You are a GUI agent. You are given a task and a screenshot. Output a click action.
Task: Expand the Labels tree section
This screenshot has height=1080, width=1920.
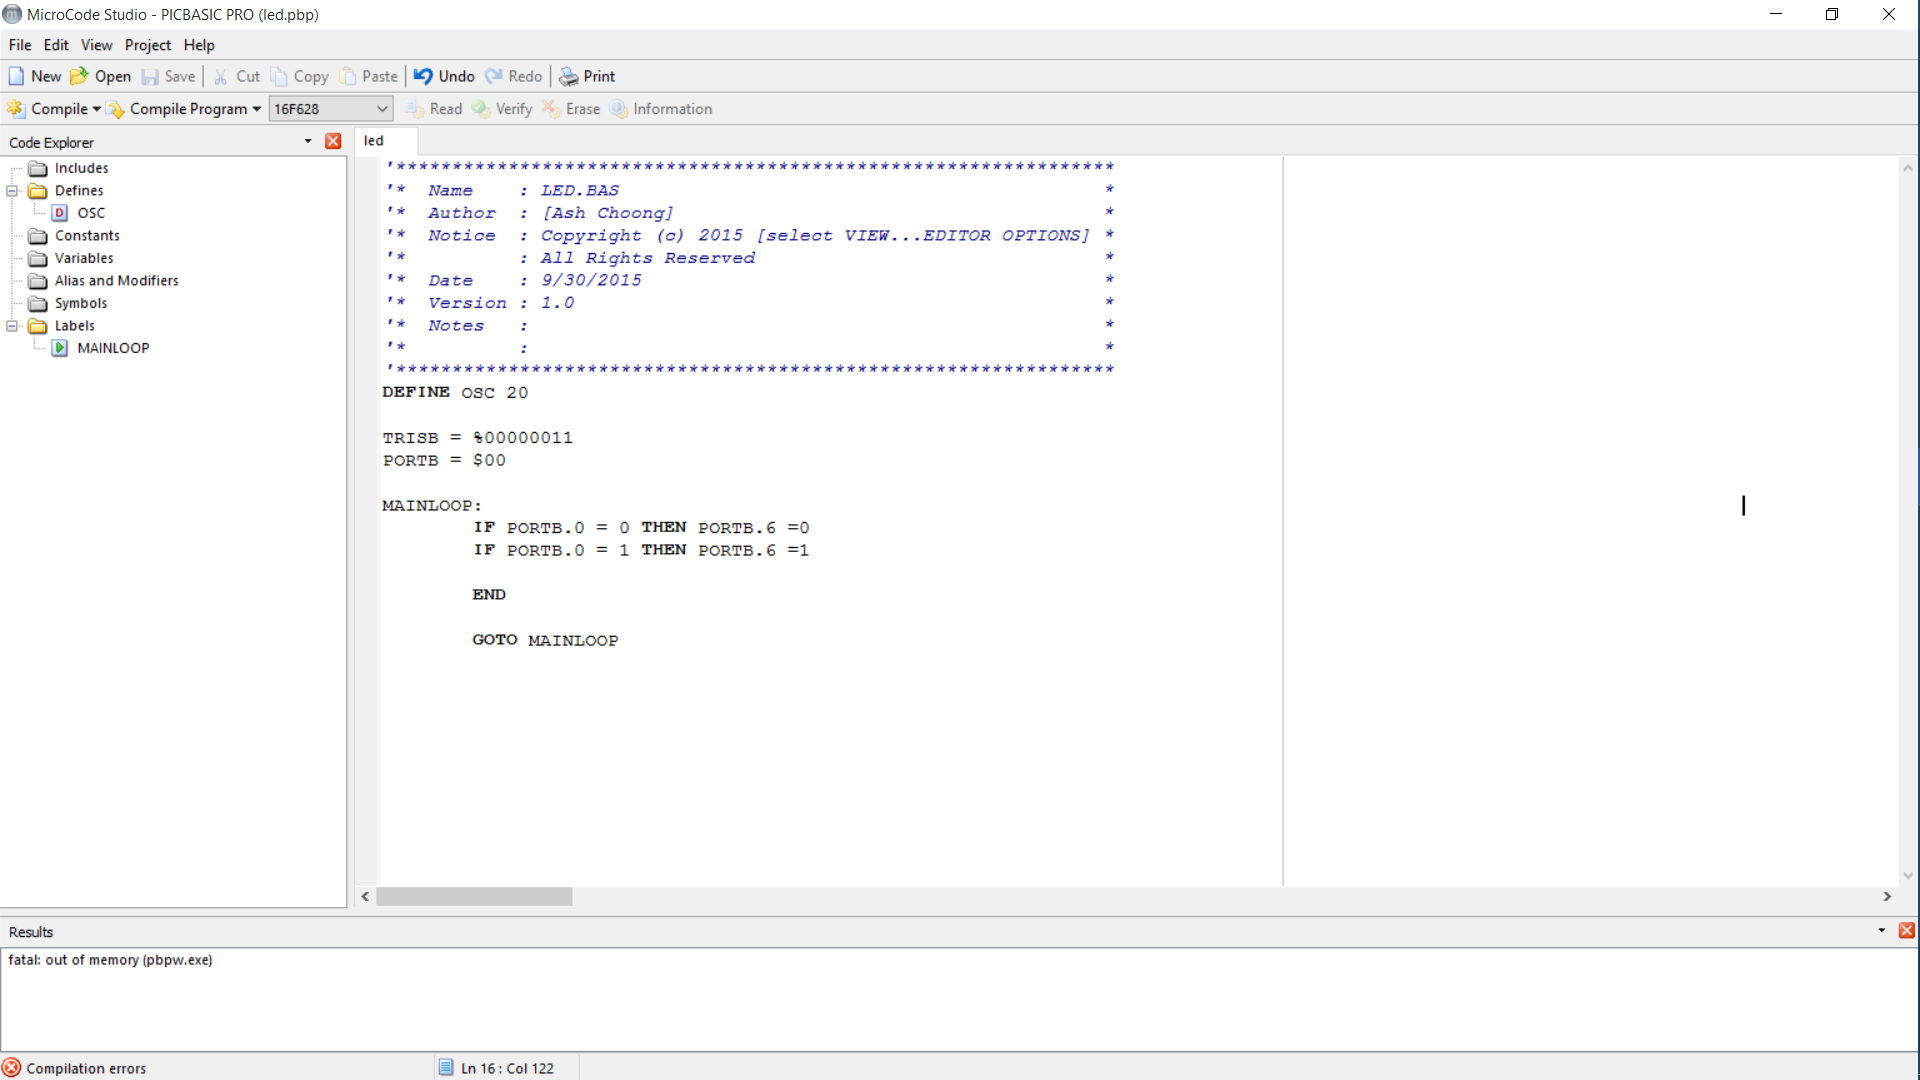(x=12, y=324)
